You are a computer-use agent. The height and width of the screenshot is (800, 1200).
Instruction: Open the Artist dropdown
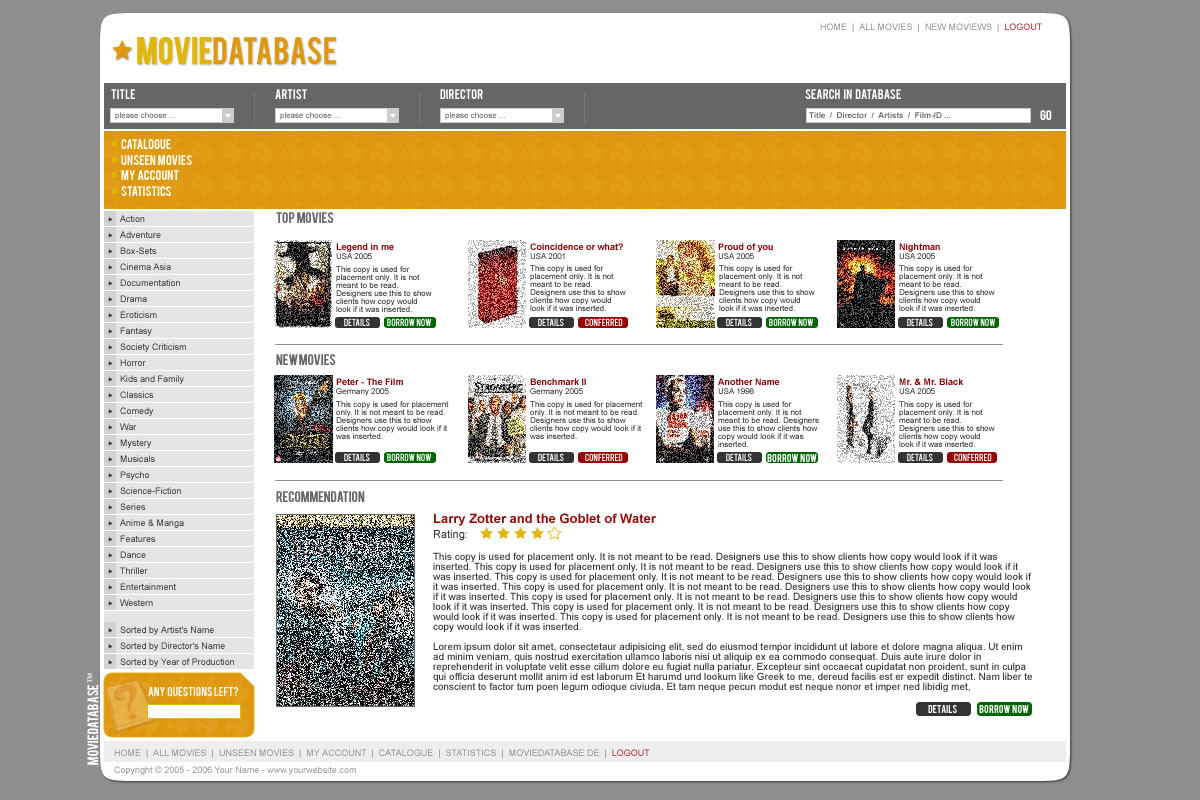337,115
